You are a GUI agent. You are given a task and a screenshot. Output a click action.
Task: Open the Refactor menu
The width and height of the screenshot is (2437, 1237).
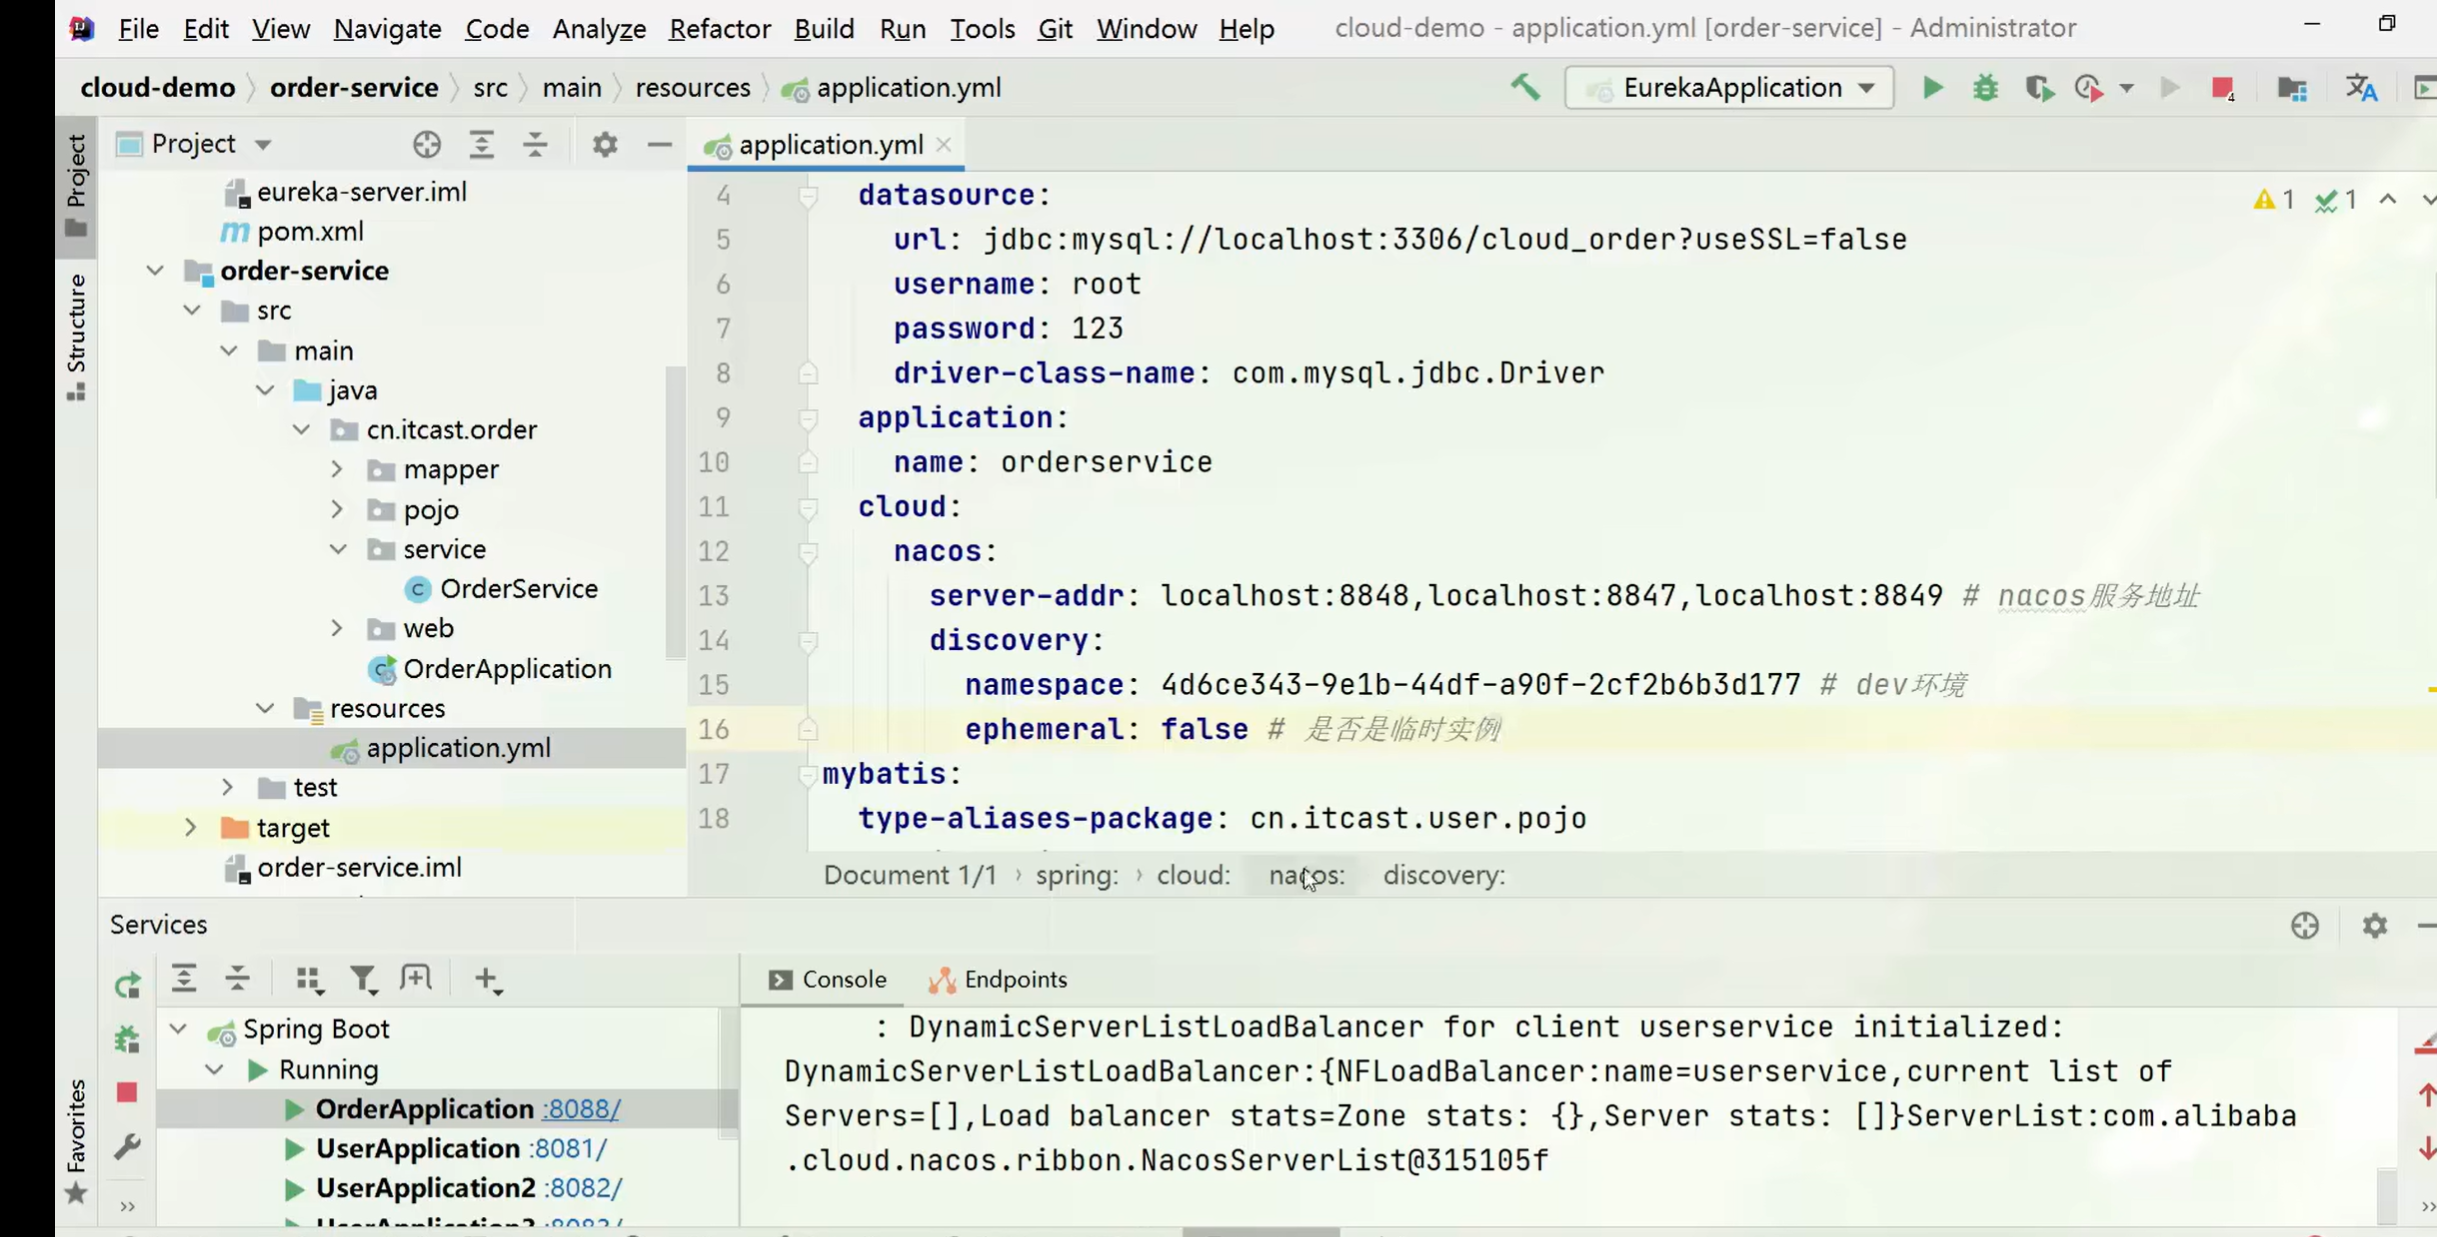coord(719,28)
